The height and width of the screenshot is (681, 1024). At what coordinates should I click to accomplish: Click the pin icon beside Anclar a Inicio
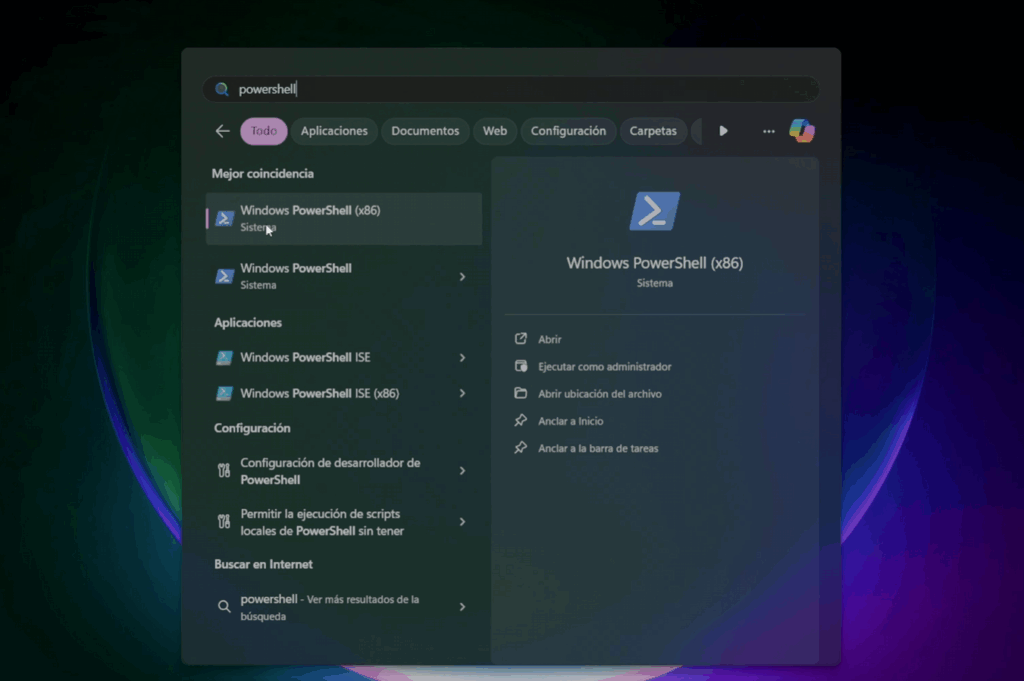(x=520, y=420)
